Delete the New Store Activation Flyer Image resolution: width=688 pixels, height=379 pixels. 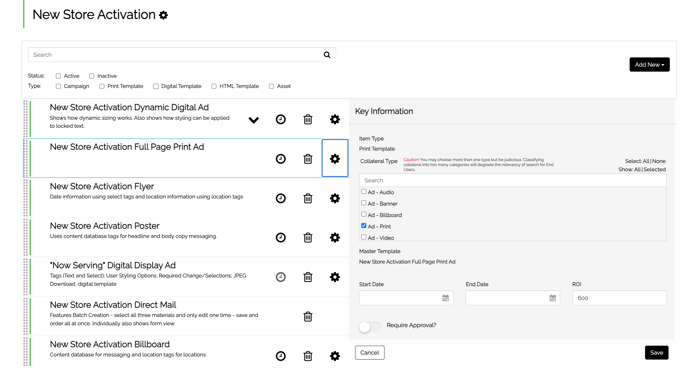308,198
